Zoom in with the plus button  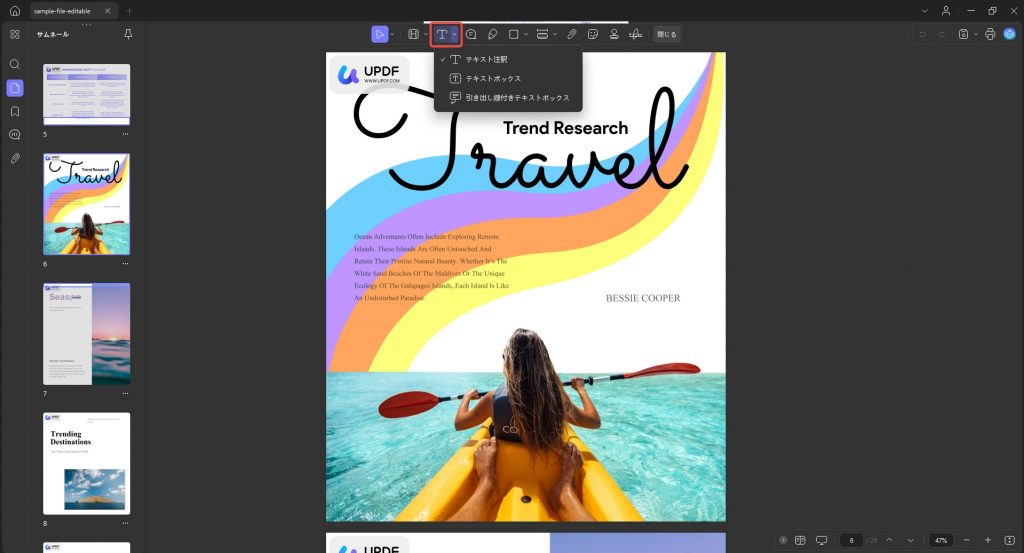987,540
